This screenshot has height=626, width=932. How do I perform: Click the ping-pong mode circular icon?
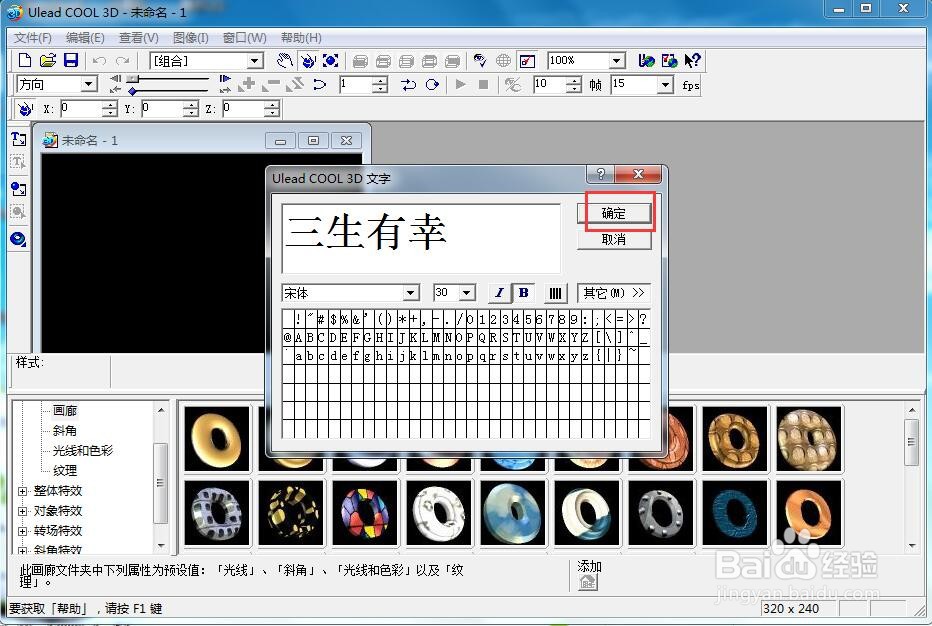(x=432, y=84)
